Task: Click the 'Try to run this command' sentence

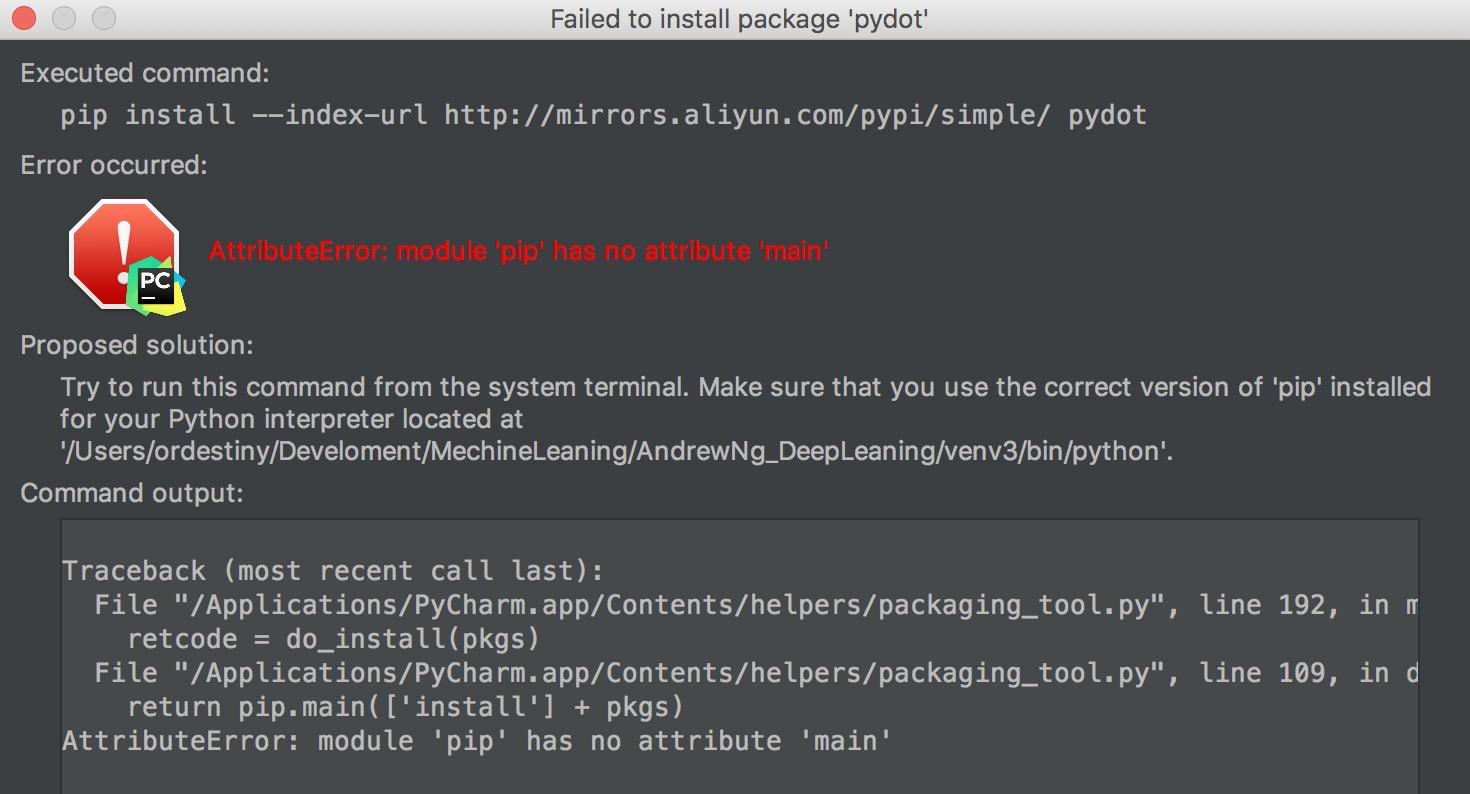Action: pos(745,387)
